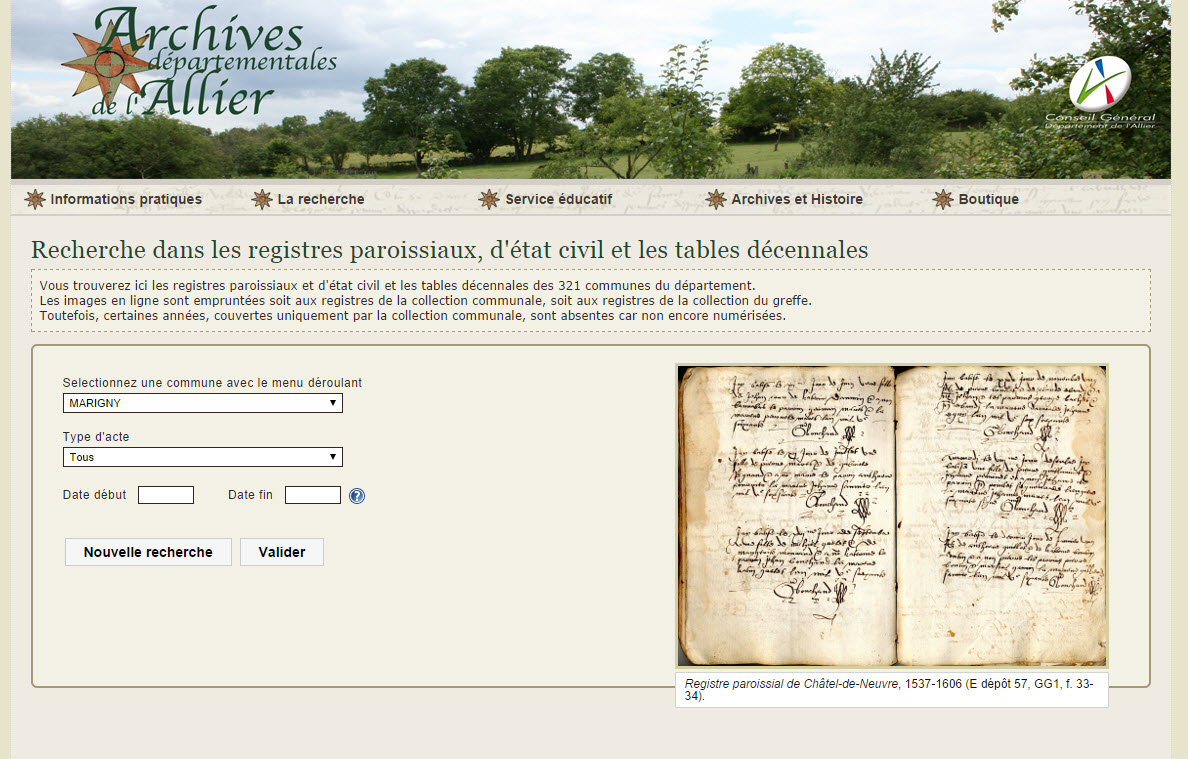
Task: Click the star icon beside Archives et Histoire
Action: 715,199
